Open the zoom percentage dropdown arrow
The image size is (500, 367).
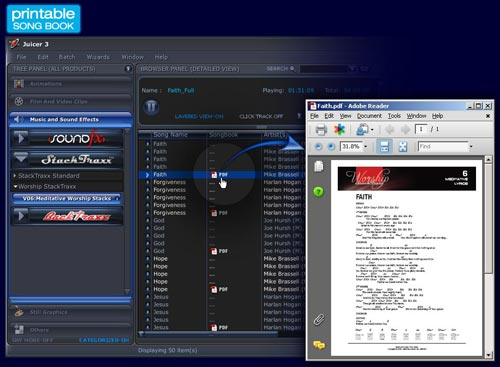(x=366, y=146)
